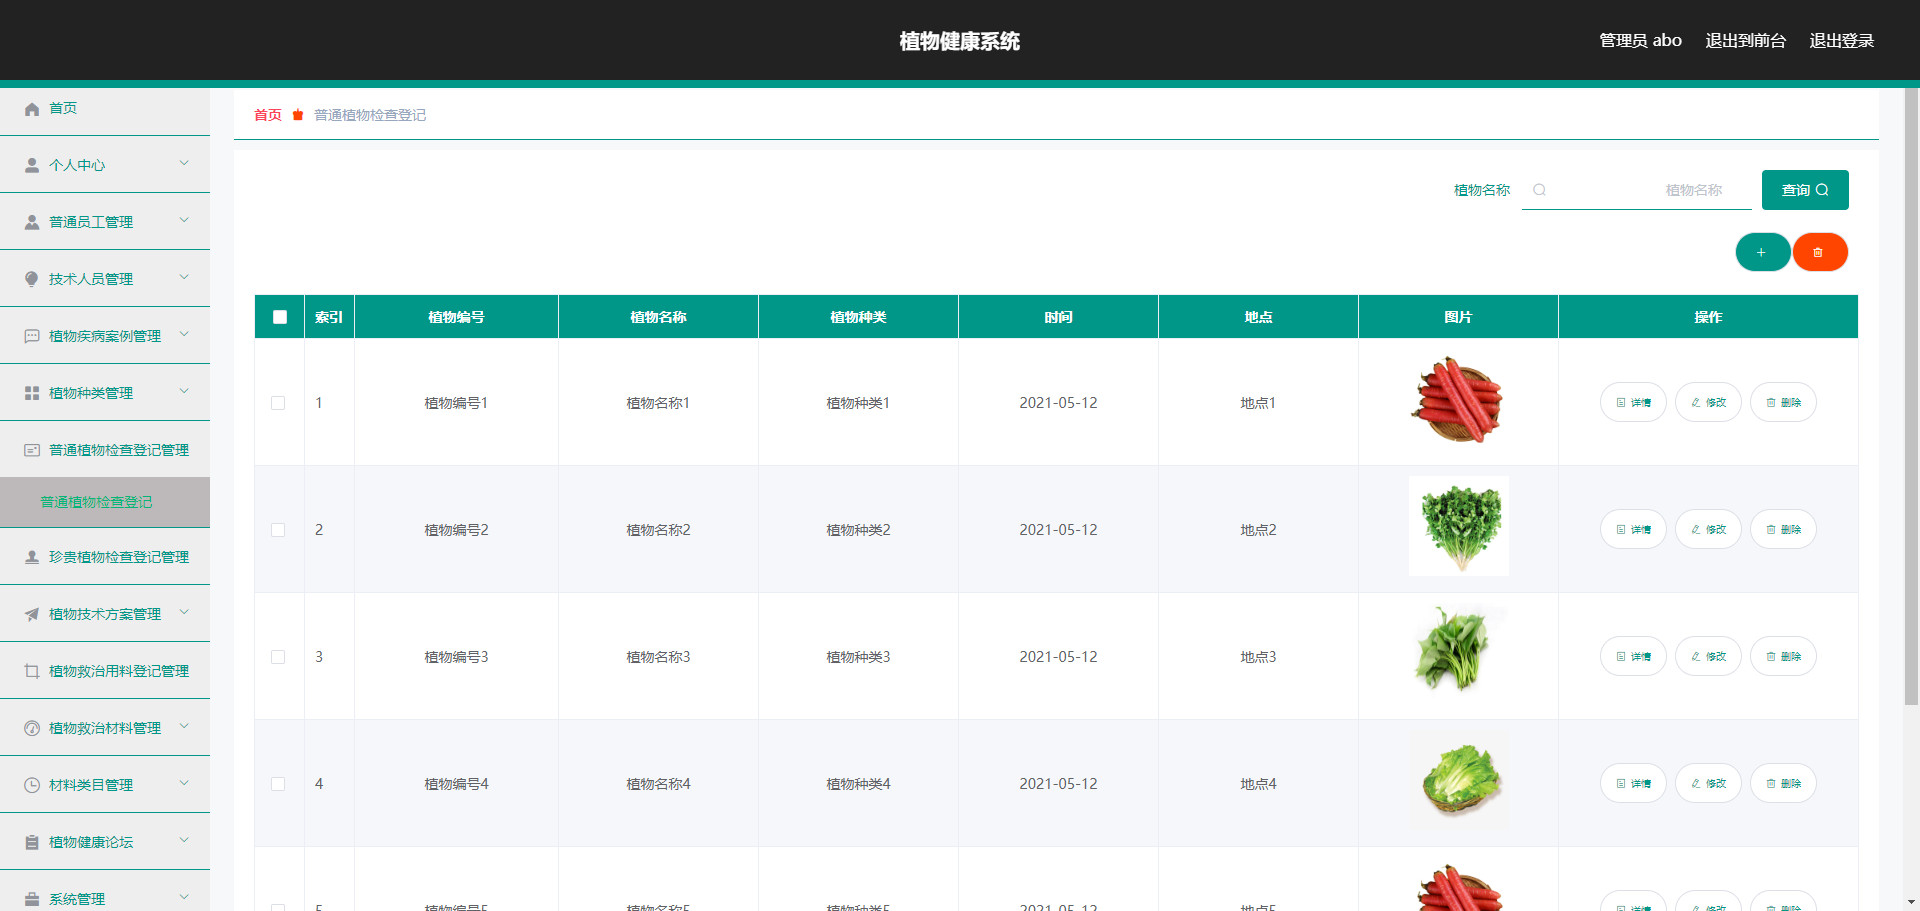Click the red trash bulk-delete icon

click(x=1819, y=252)
